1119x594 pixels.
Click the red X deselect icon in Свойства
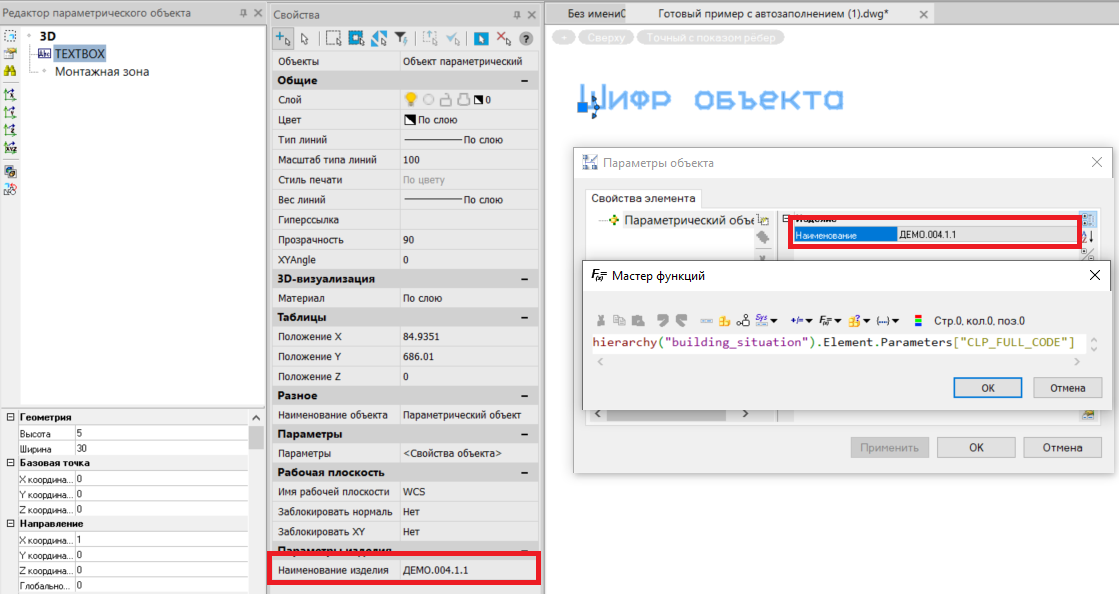(503, 39)
